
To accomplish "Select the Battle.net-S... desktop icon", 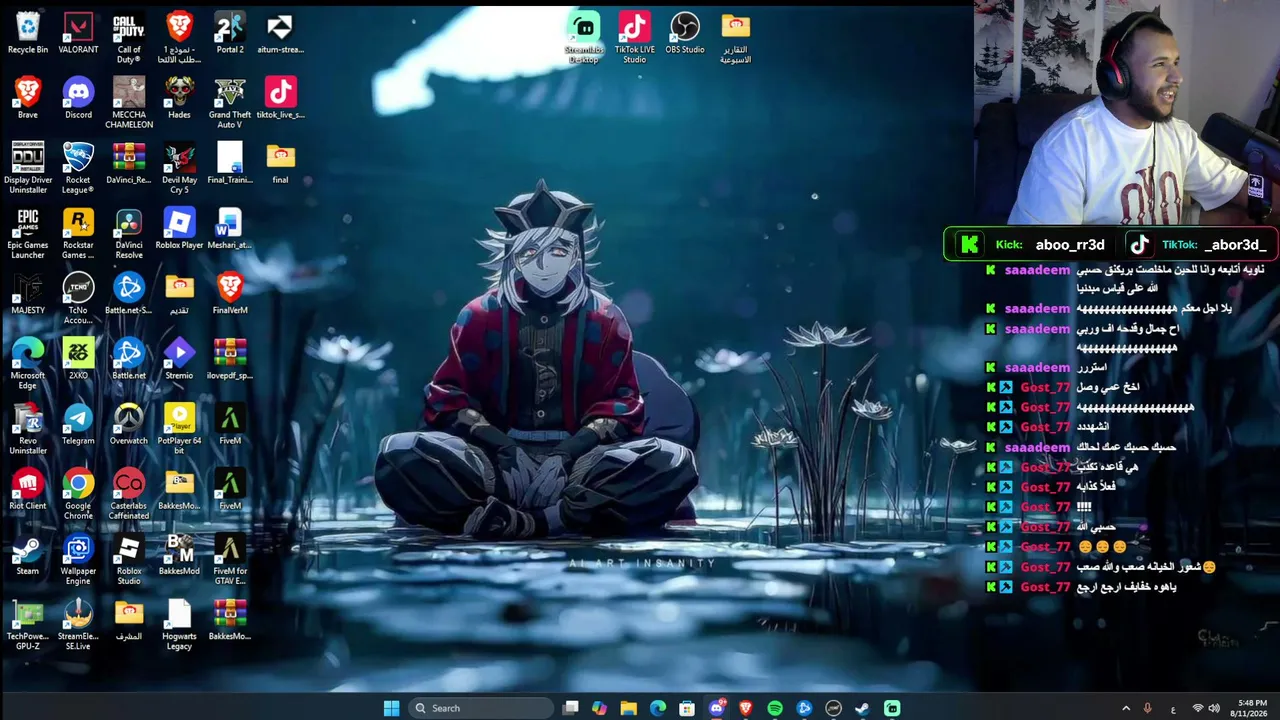I will point(129,293).
